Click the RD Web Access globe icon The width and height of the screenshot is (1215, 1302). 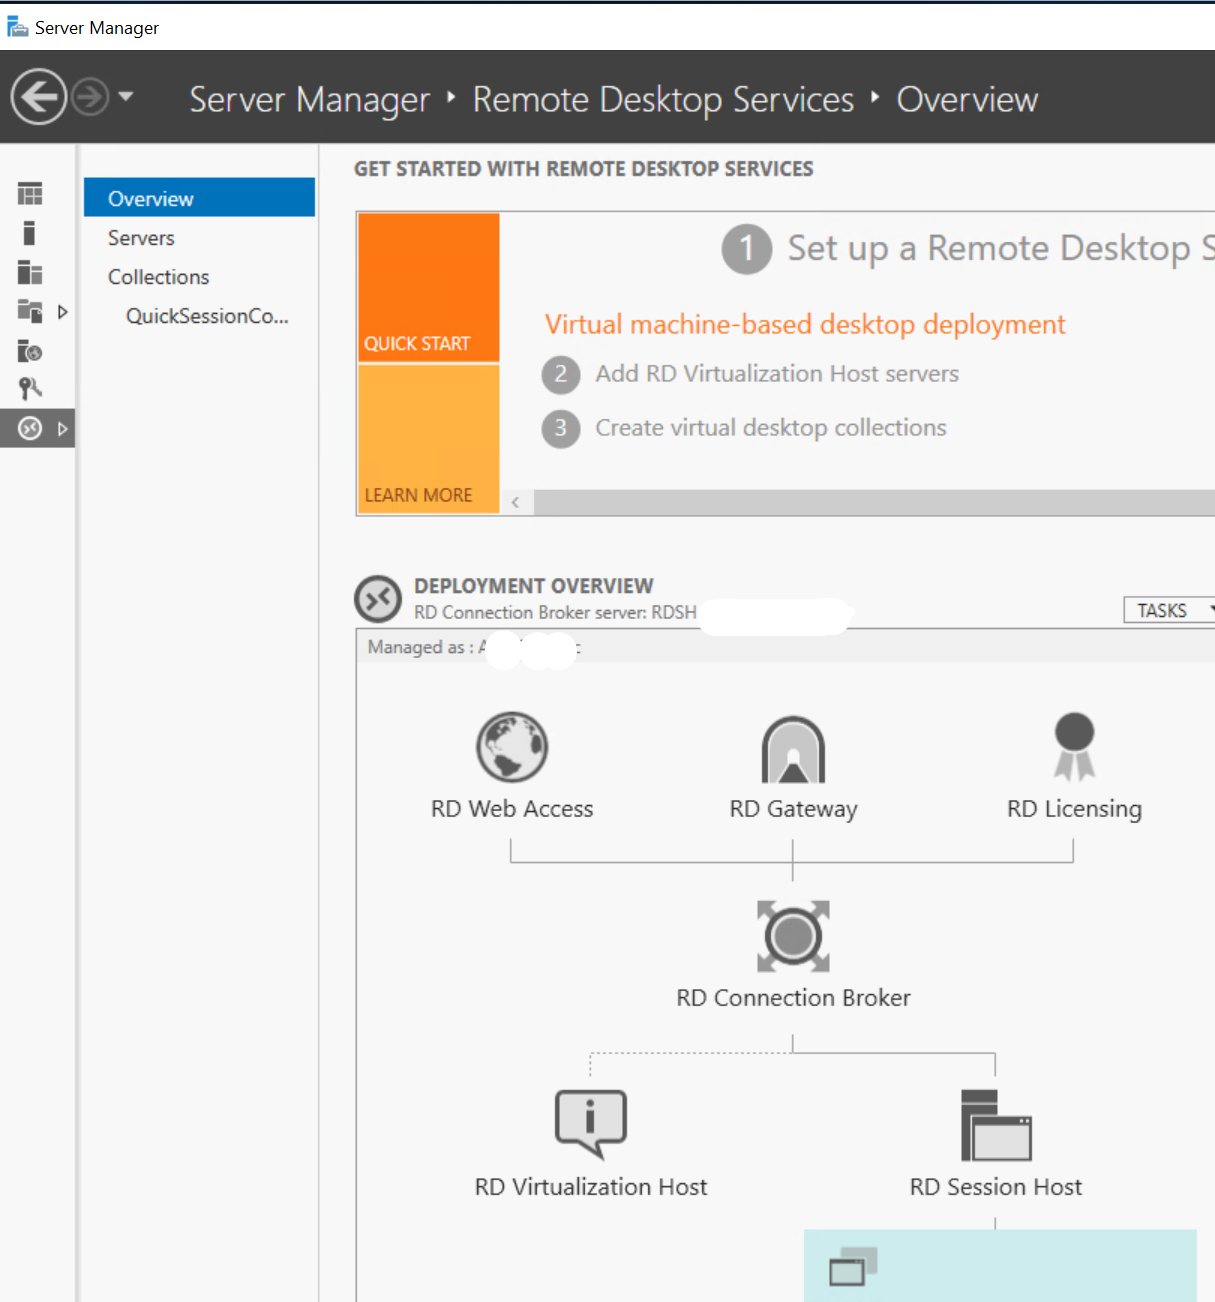pyautogui.click(x=512, y=747)
